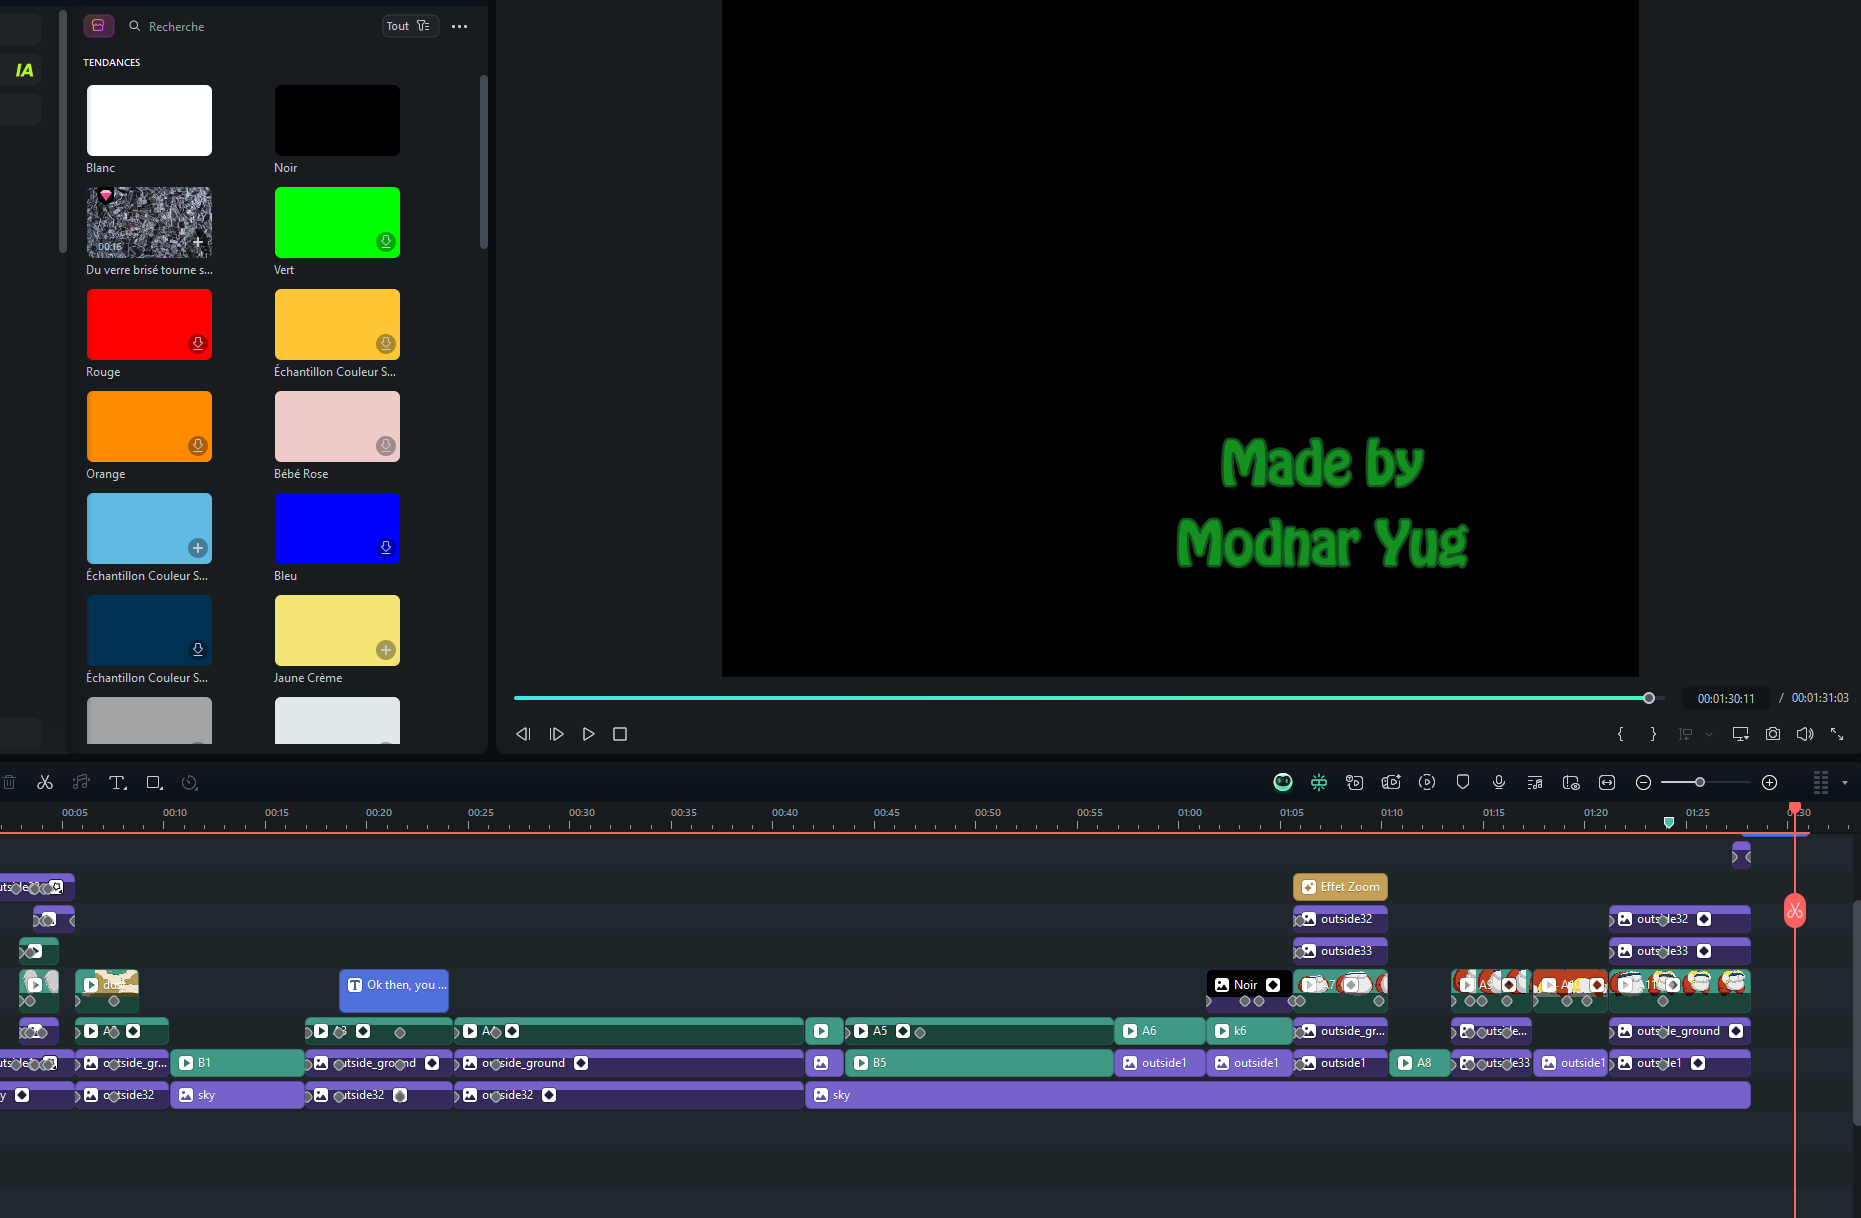This screenshot has height=1218, width=1861.
Task: Open the three-dots more options menu
Action: (459, 26)
